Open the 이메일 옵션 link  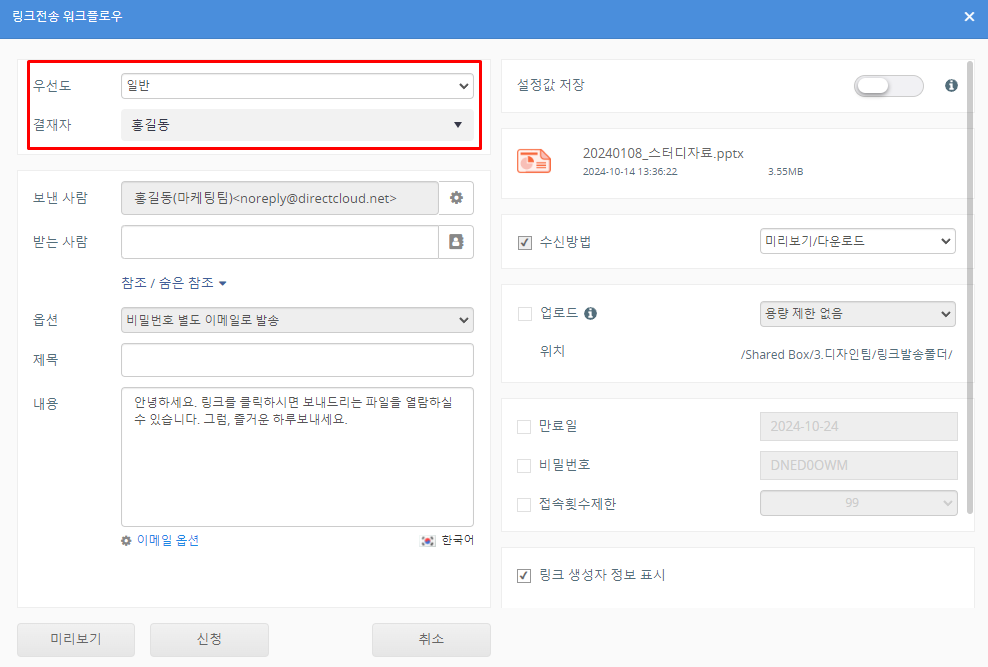(x=167, y=540)
